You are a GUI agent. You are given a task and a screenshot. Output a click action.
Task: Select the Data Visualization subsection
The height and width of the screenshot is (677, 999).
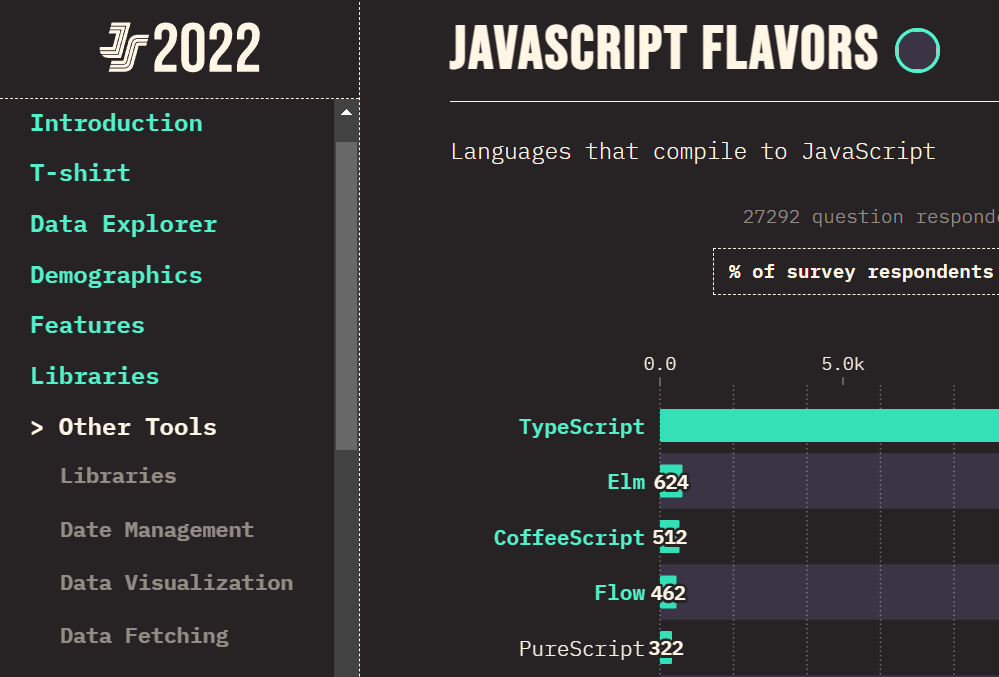point(176,583)
